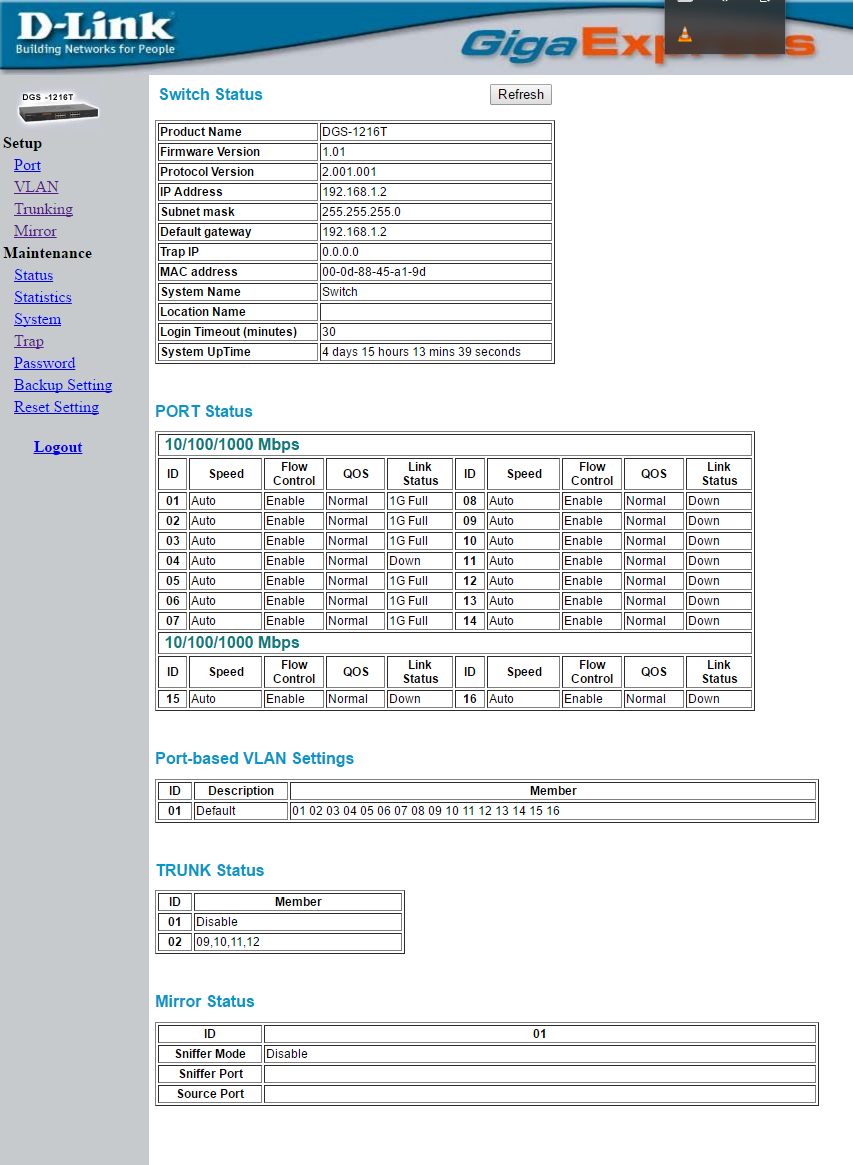Click the DGS-1216T switch device image
This screenshot has width=853, height=1165.
coord(58,108)
